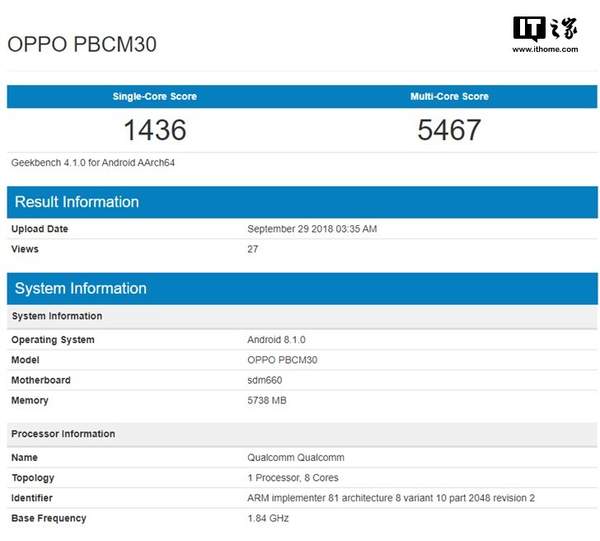The height and width of the screenshot is (541, 600).
Task: Click the Topology label
Action: 33,478
